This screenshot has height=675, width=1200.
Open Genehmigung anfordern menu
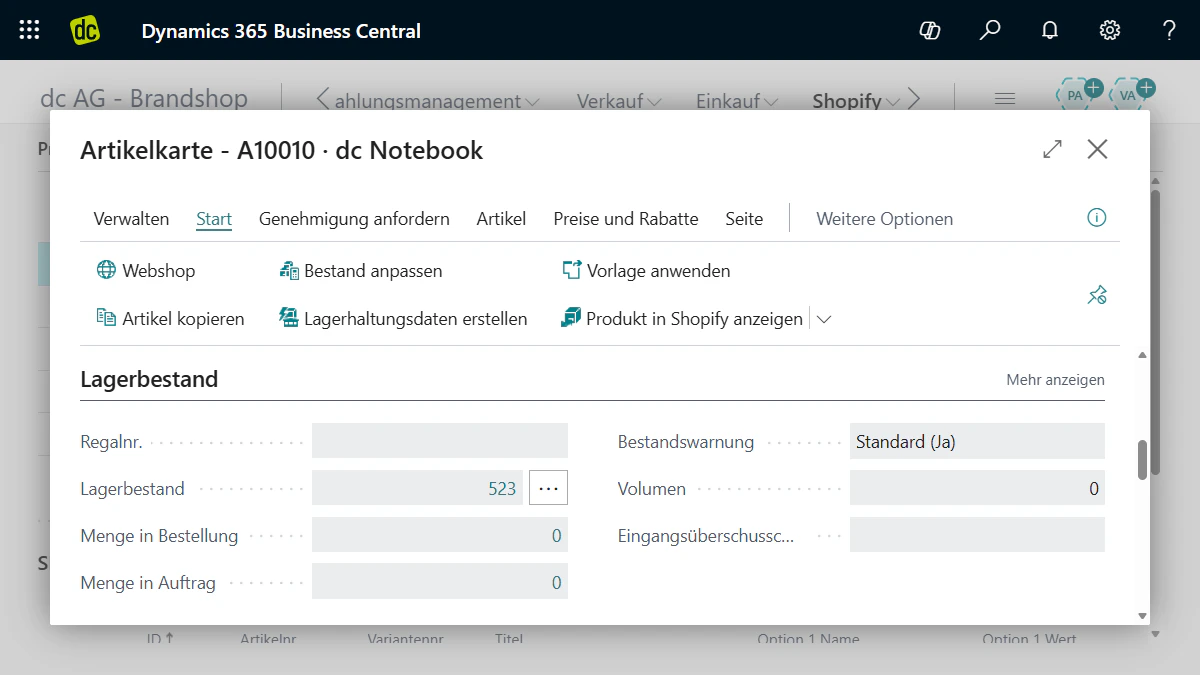pyautogui.click(x=354, y=218)
